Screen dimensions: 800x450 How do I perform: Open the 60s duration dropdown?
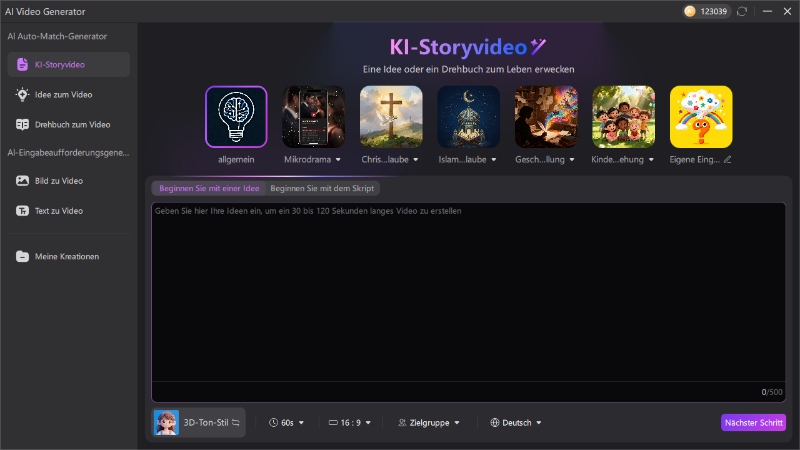(x=286, y=423)
